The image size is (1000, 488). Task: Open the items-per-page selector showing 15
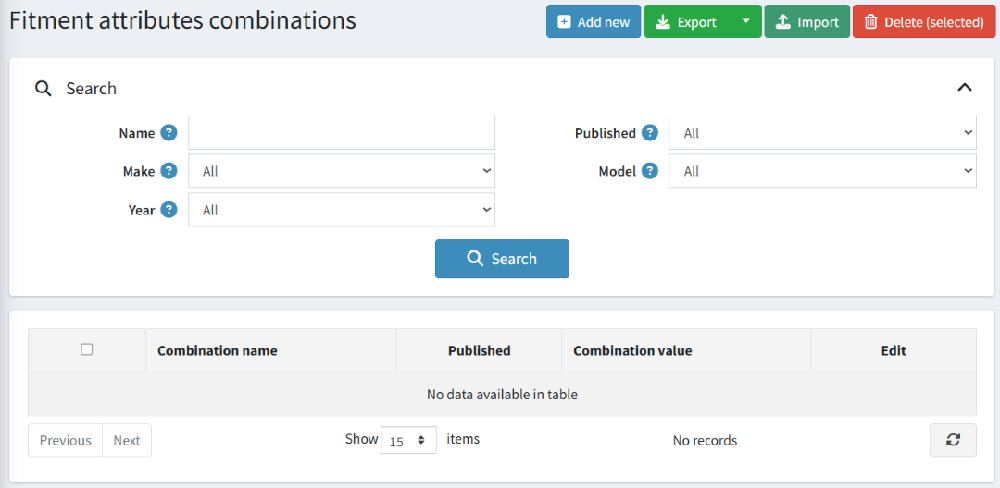[409, 440]
